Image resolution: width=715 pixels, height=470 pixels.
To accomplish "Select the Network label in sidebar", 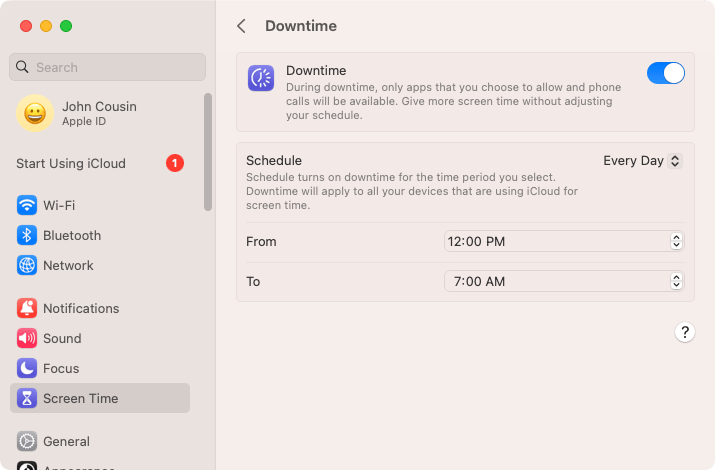I will pyautogui.click(x=68, y=265).
